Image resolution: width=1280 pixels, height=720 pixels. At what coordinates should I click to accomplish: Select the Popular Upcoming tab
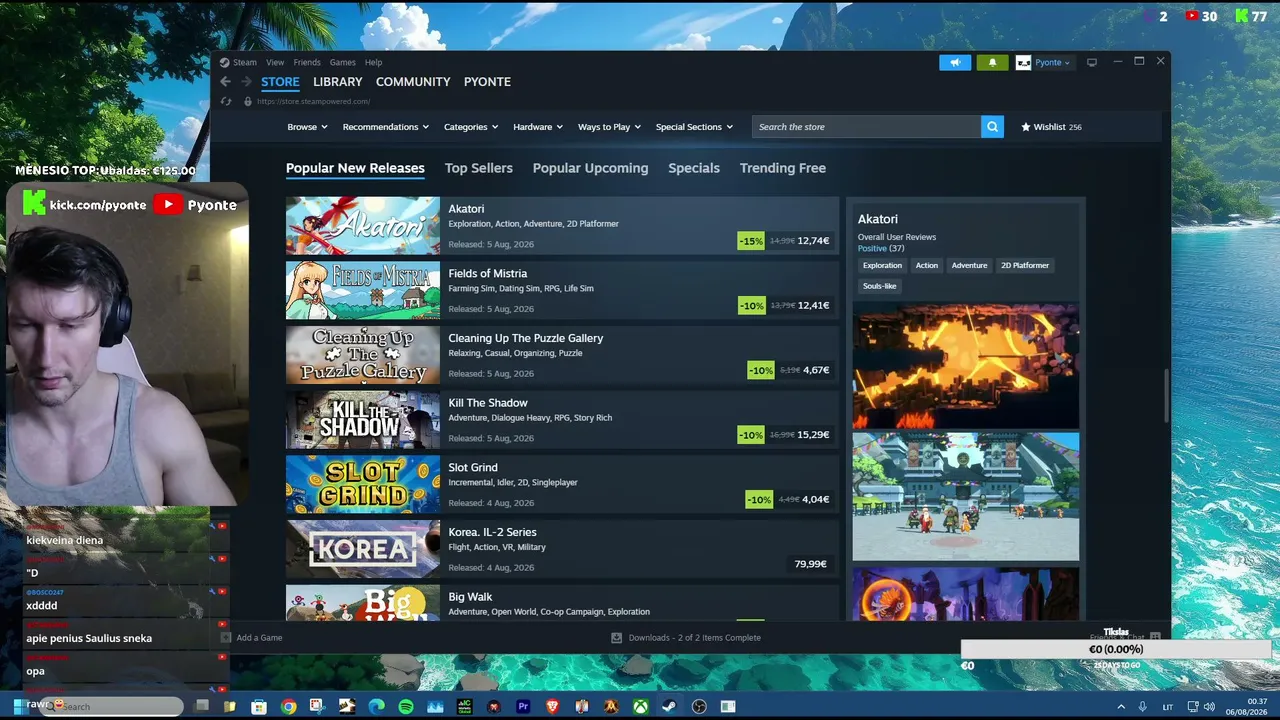[x=590, y=168]
